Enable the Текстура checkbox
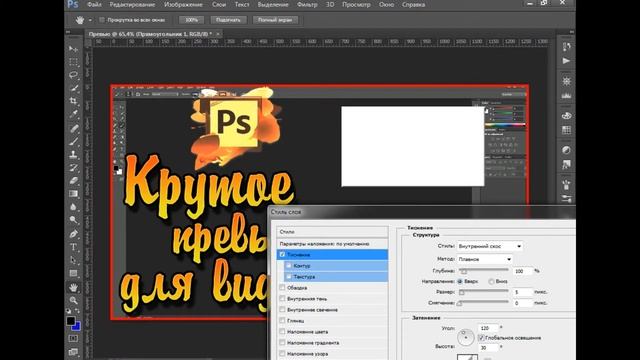The width and height of the screenshot is (640, 360). coord(289,276)
